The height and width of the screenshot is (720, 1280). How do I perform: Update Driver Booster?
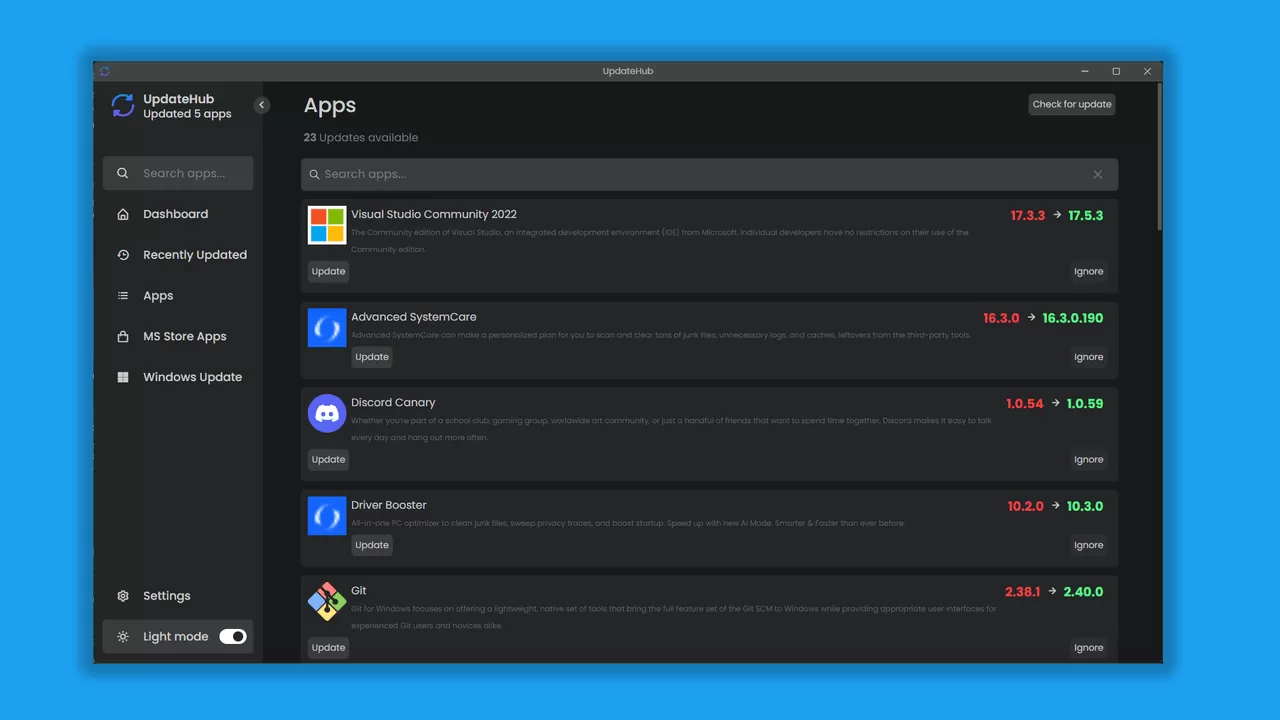click(371, 545)
